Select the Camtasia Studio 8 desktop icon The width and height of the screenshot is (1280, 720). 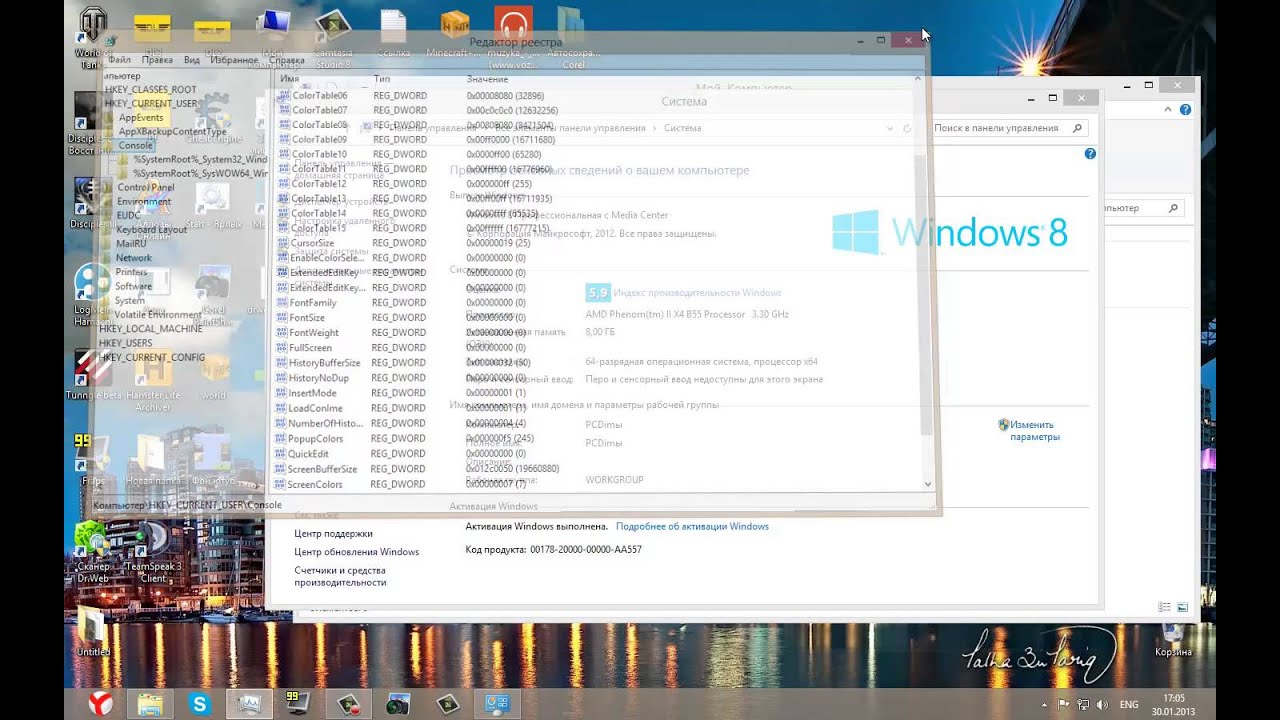coord(334,37)
